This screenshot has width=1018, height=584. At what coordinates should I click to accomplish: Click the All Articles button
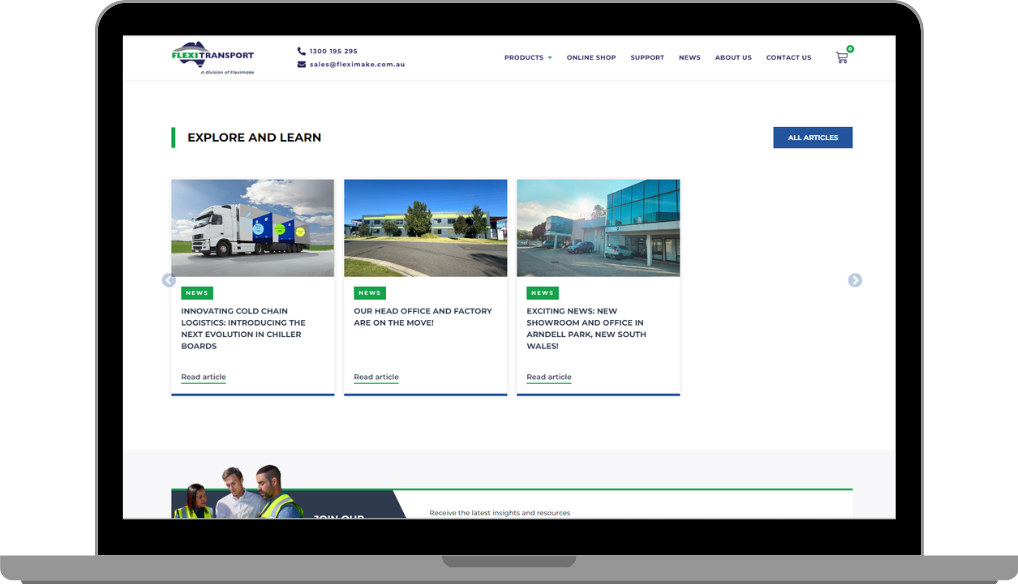pyautogui.click(x=813, y=138)
